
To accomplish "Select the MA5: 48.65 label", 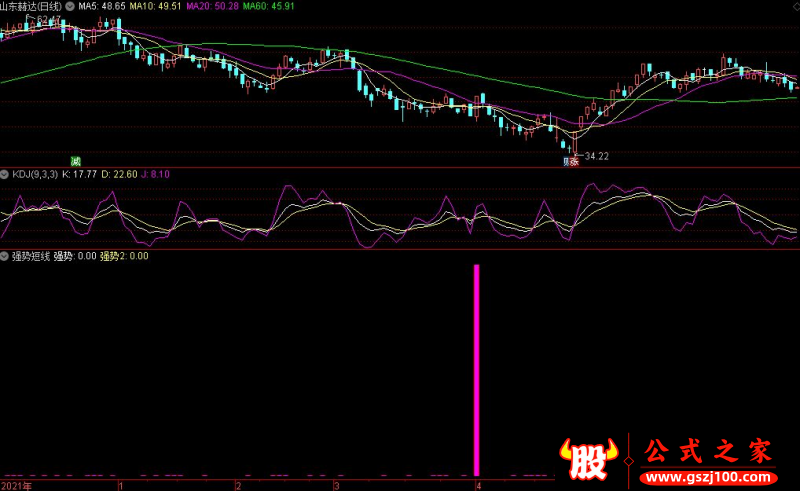I will click(102, 7).
